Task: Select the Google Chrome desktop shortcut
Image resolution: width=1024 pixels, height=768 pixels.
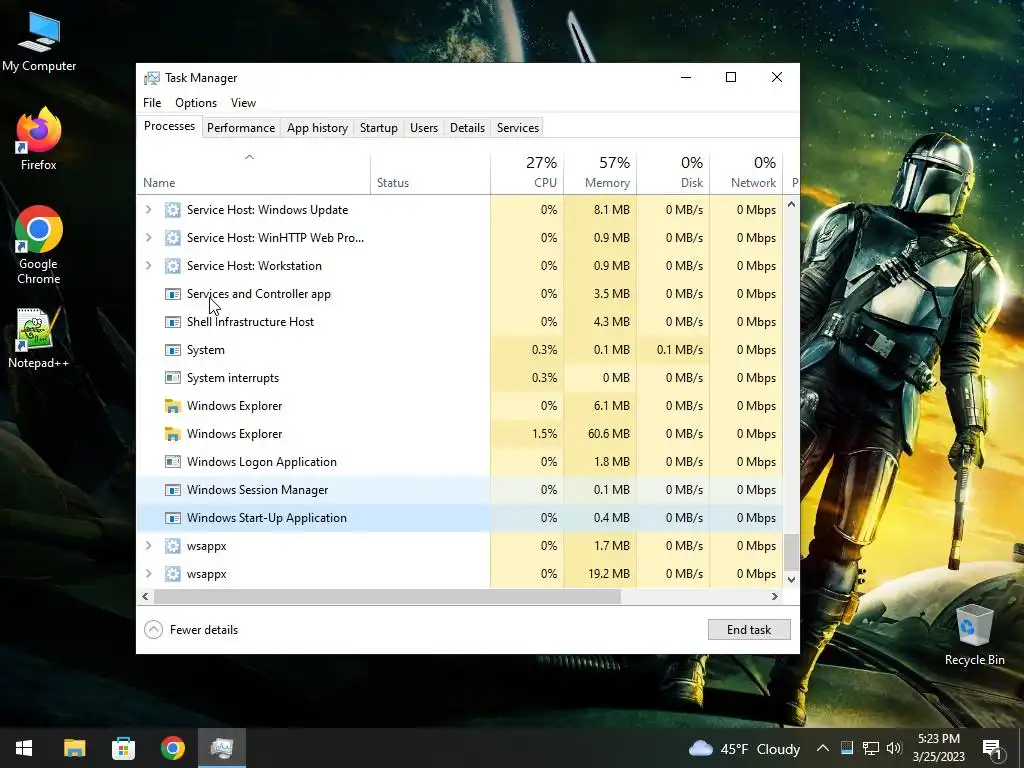Action: click(x=39, y=246)
